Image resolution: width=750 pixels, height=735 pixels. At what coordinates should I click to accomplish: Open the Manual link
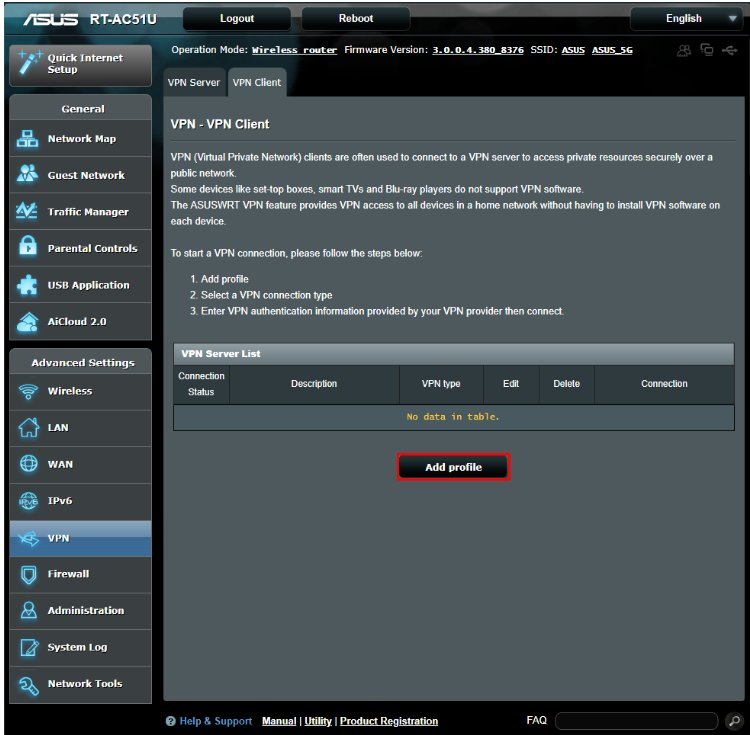click(279, 721)
